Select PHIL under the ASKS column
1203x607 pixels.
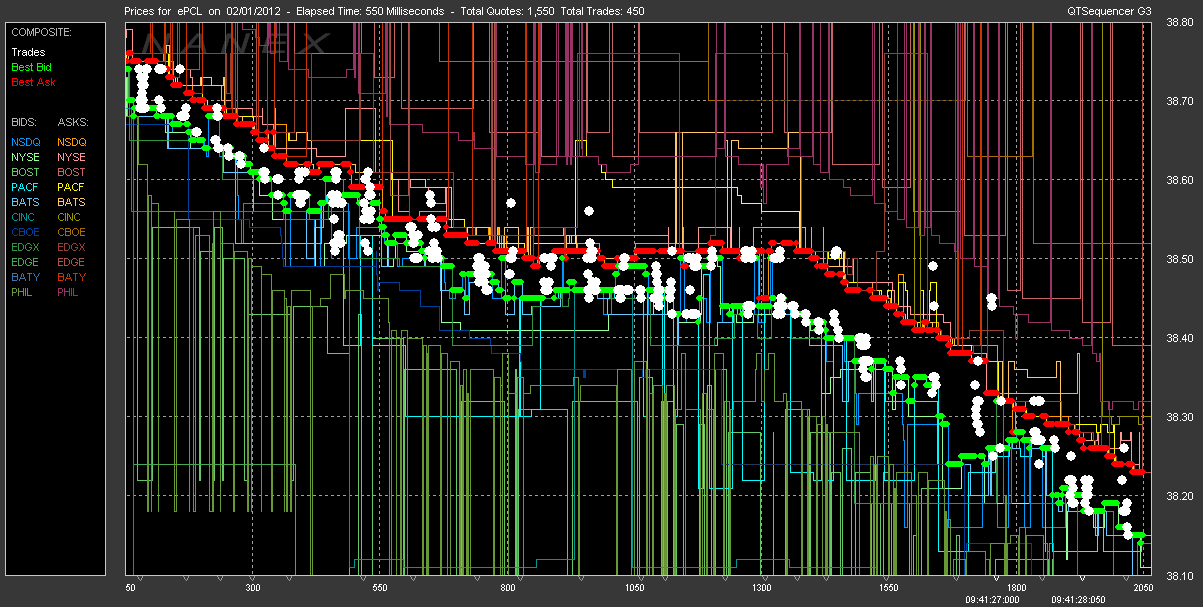coord(69,292)
